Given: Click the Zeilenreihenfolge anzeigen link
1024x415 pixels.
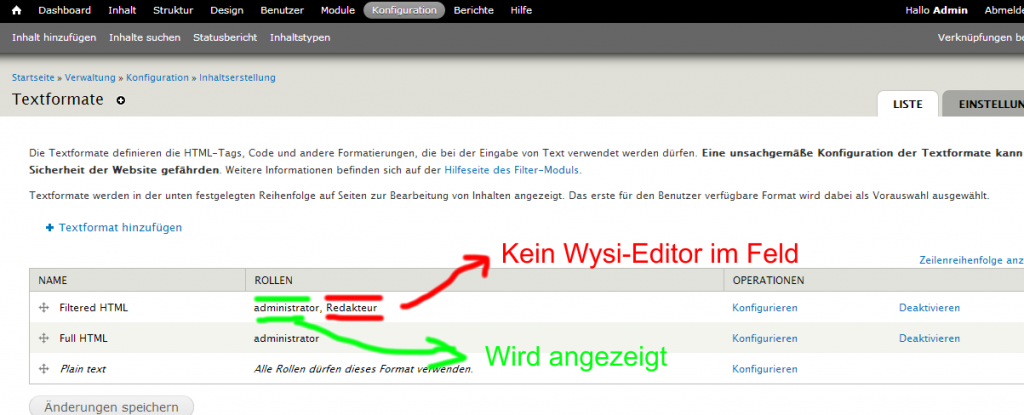Looking at the screenshot, I should (970, 260).
